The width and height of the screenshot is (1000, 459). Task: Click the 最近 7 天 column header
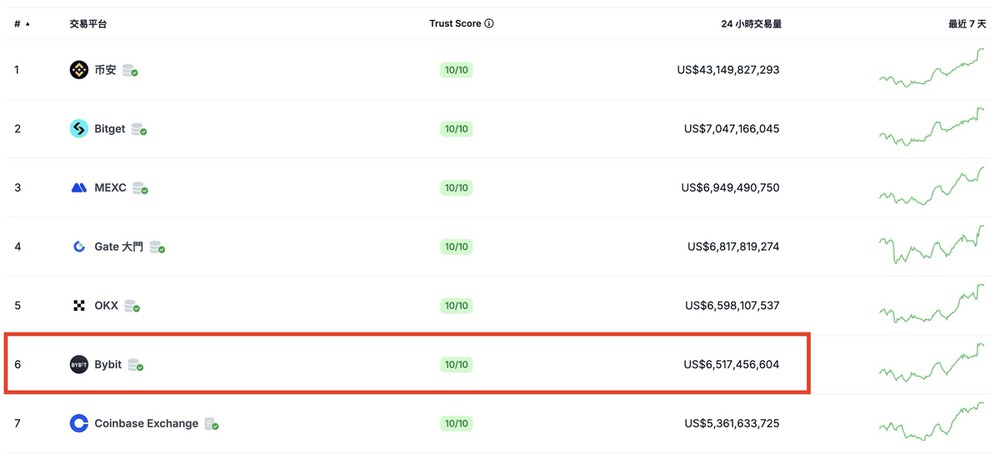[967, 24]
